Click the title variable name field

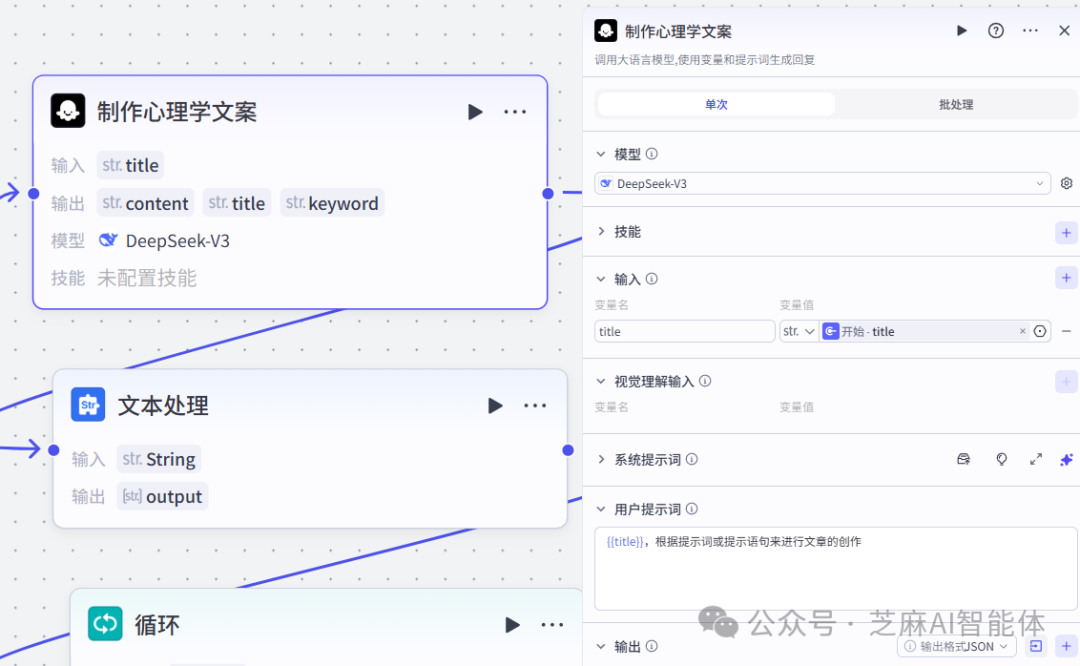tap(685, 331)
